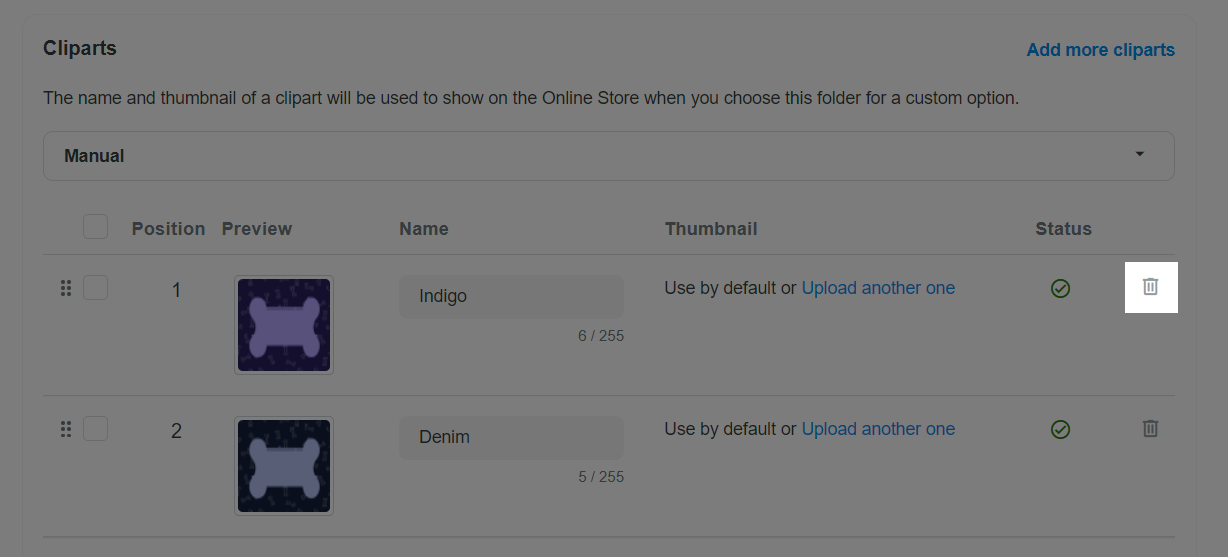Viewport: 1228px width, 557px height.
Task: Select the checkbox for position 1 row
Action: 95,288
